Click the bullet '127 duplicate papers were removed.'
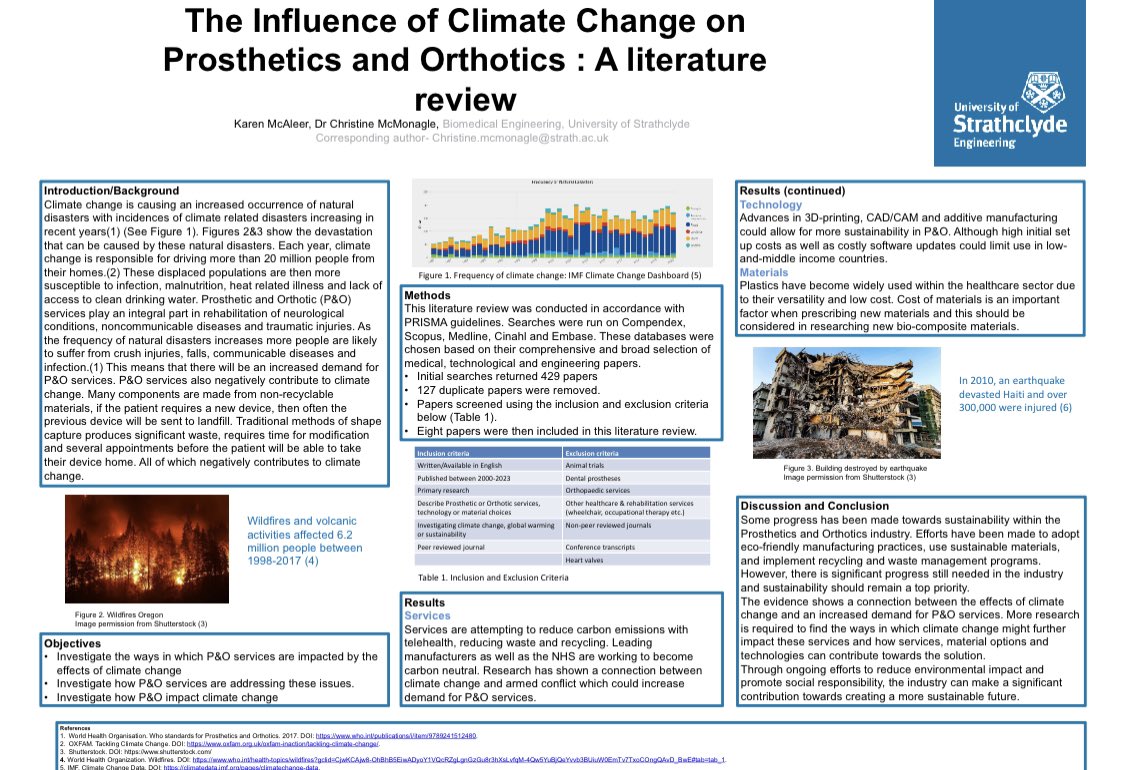Image resolution: width=1125 pixels, height=770 pixels. (508, 390)
